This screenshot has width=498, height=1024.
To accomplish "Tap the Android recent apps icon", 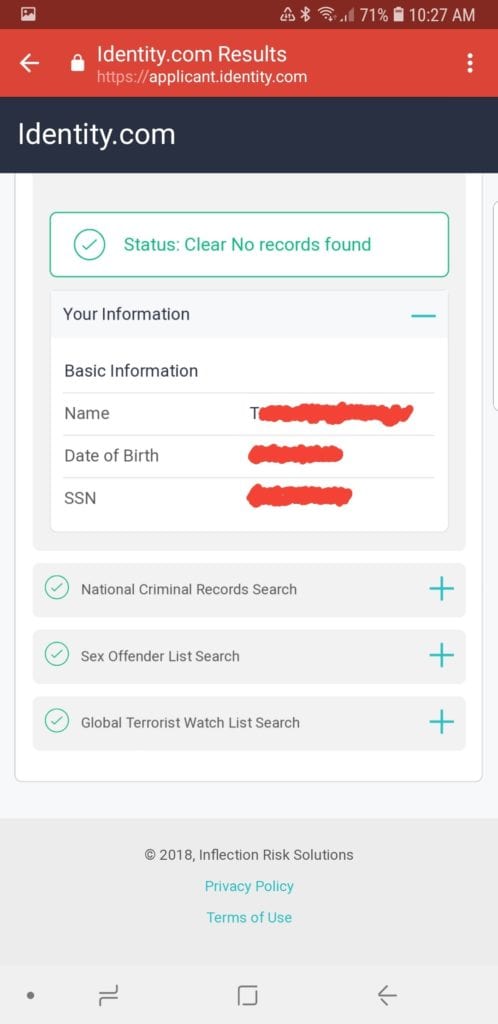I will pyautogui.click(x=108, y=995).
